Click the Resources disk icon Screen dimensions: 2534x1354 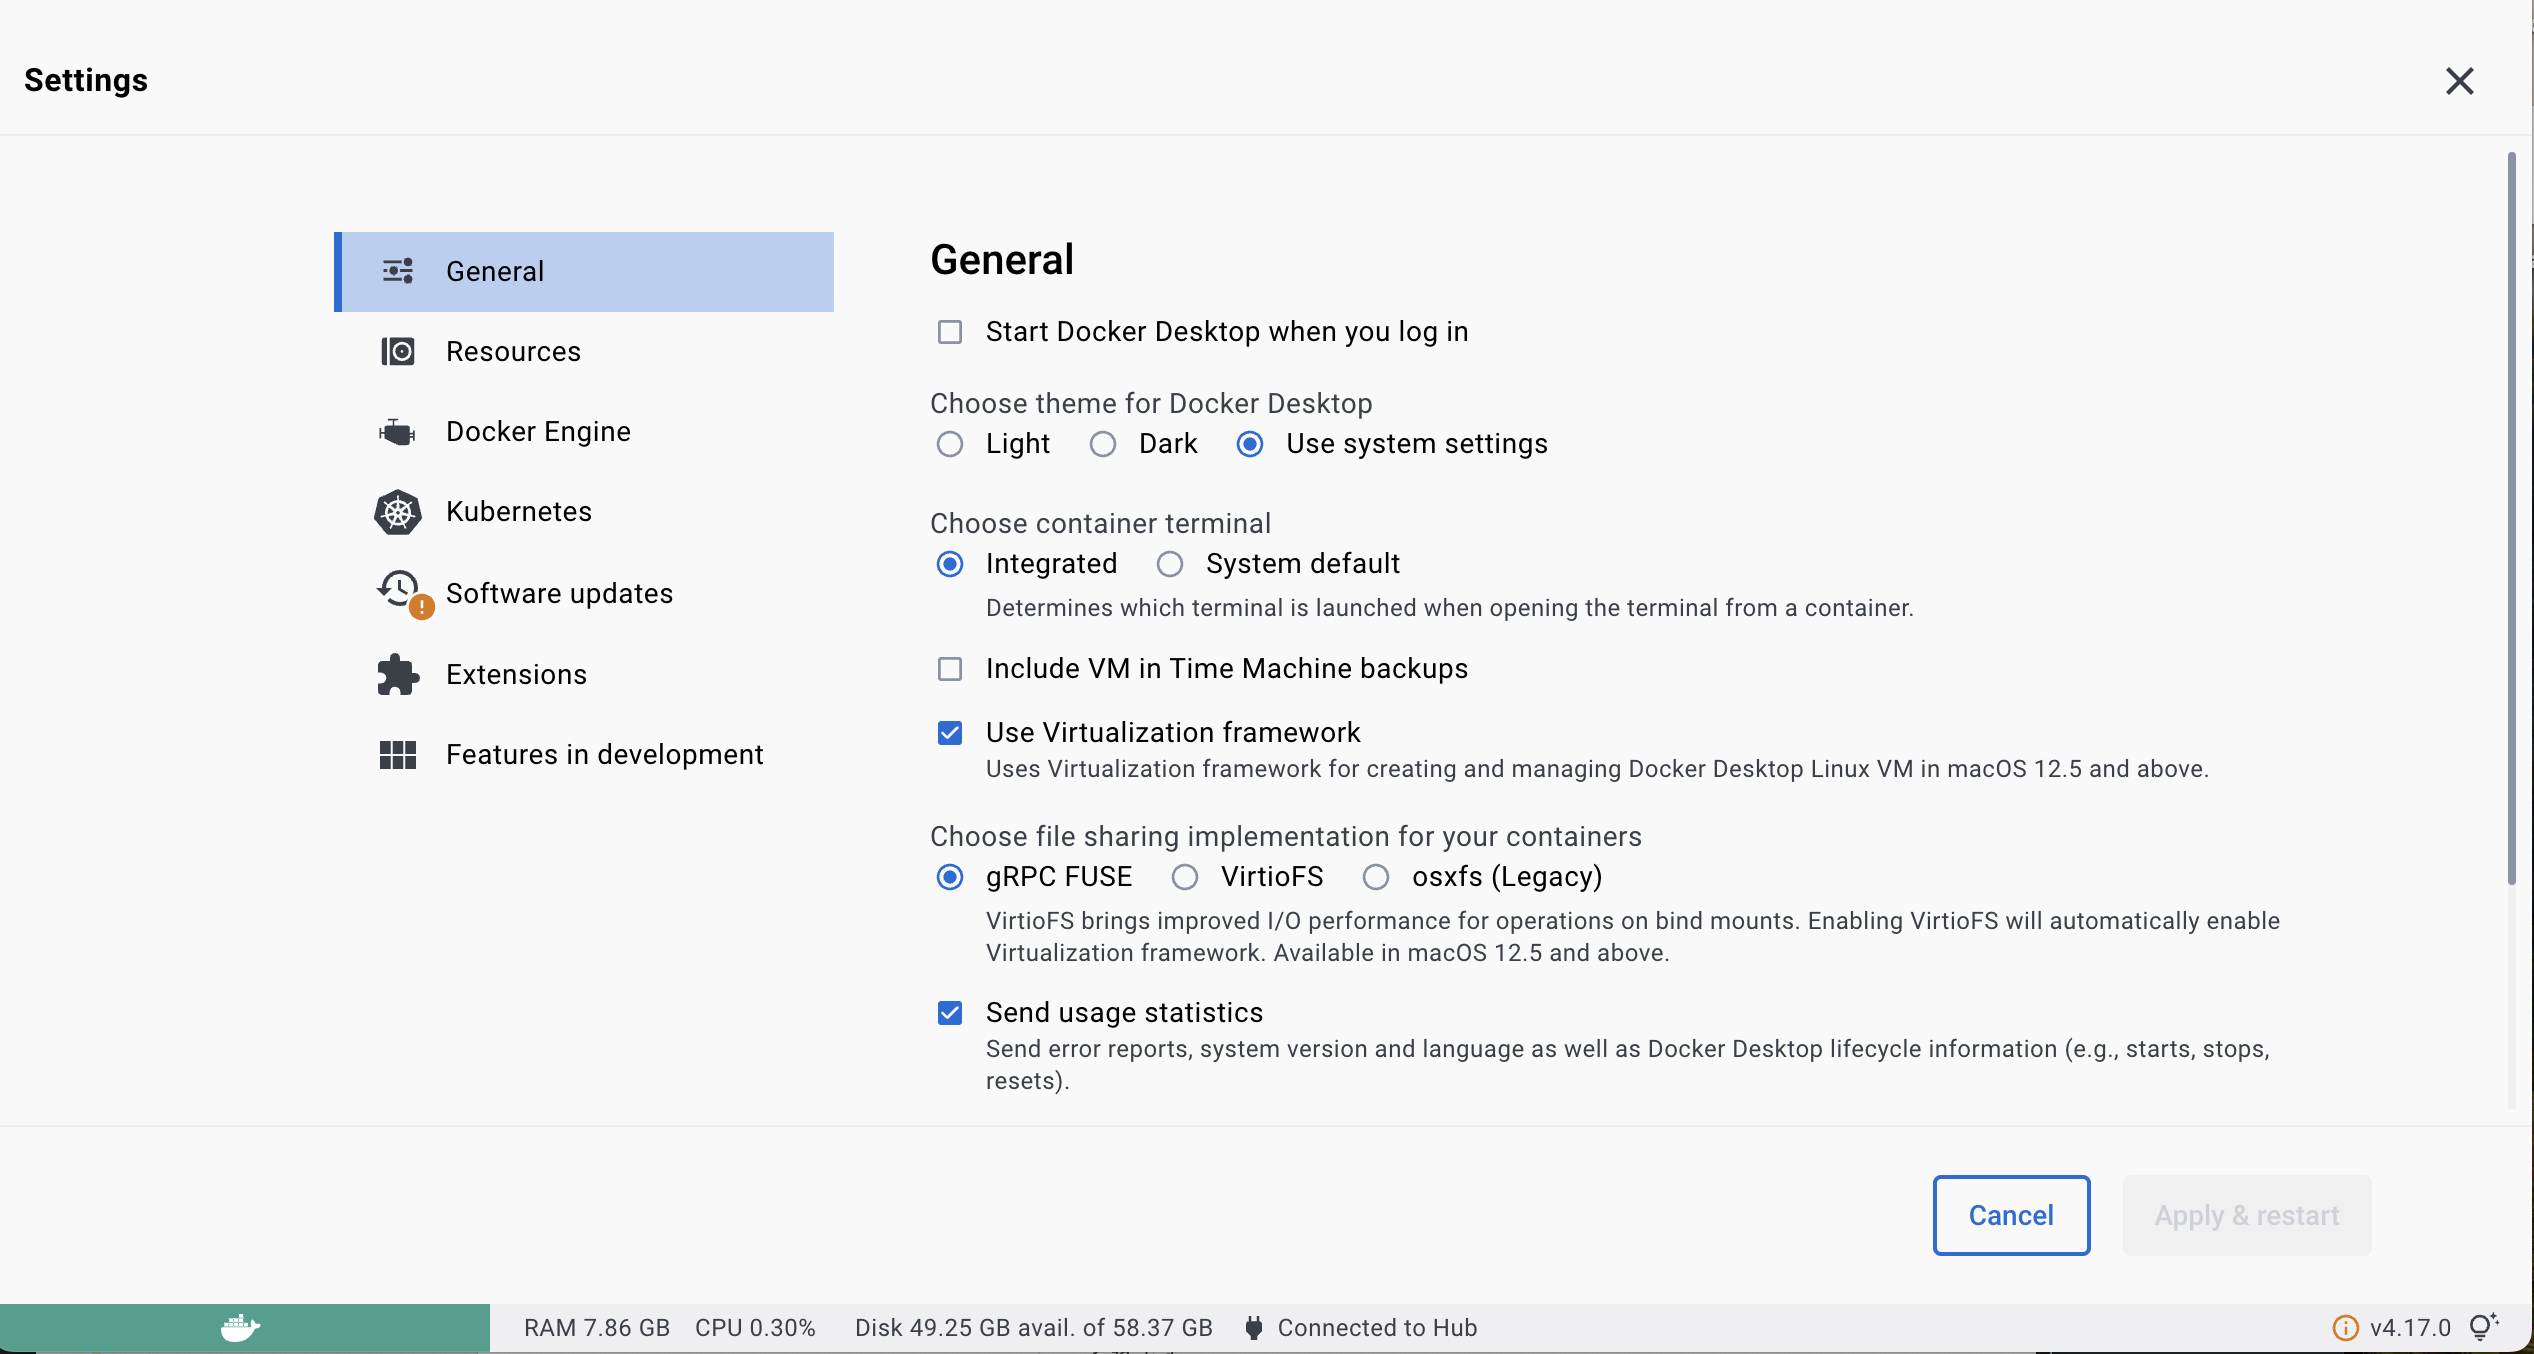[398, 351]
